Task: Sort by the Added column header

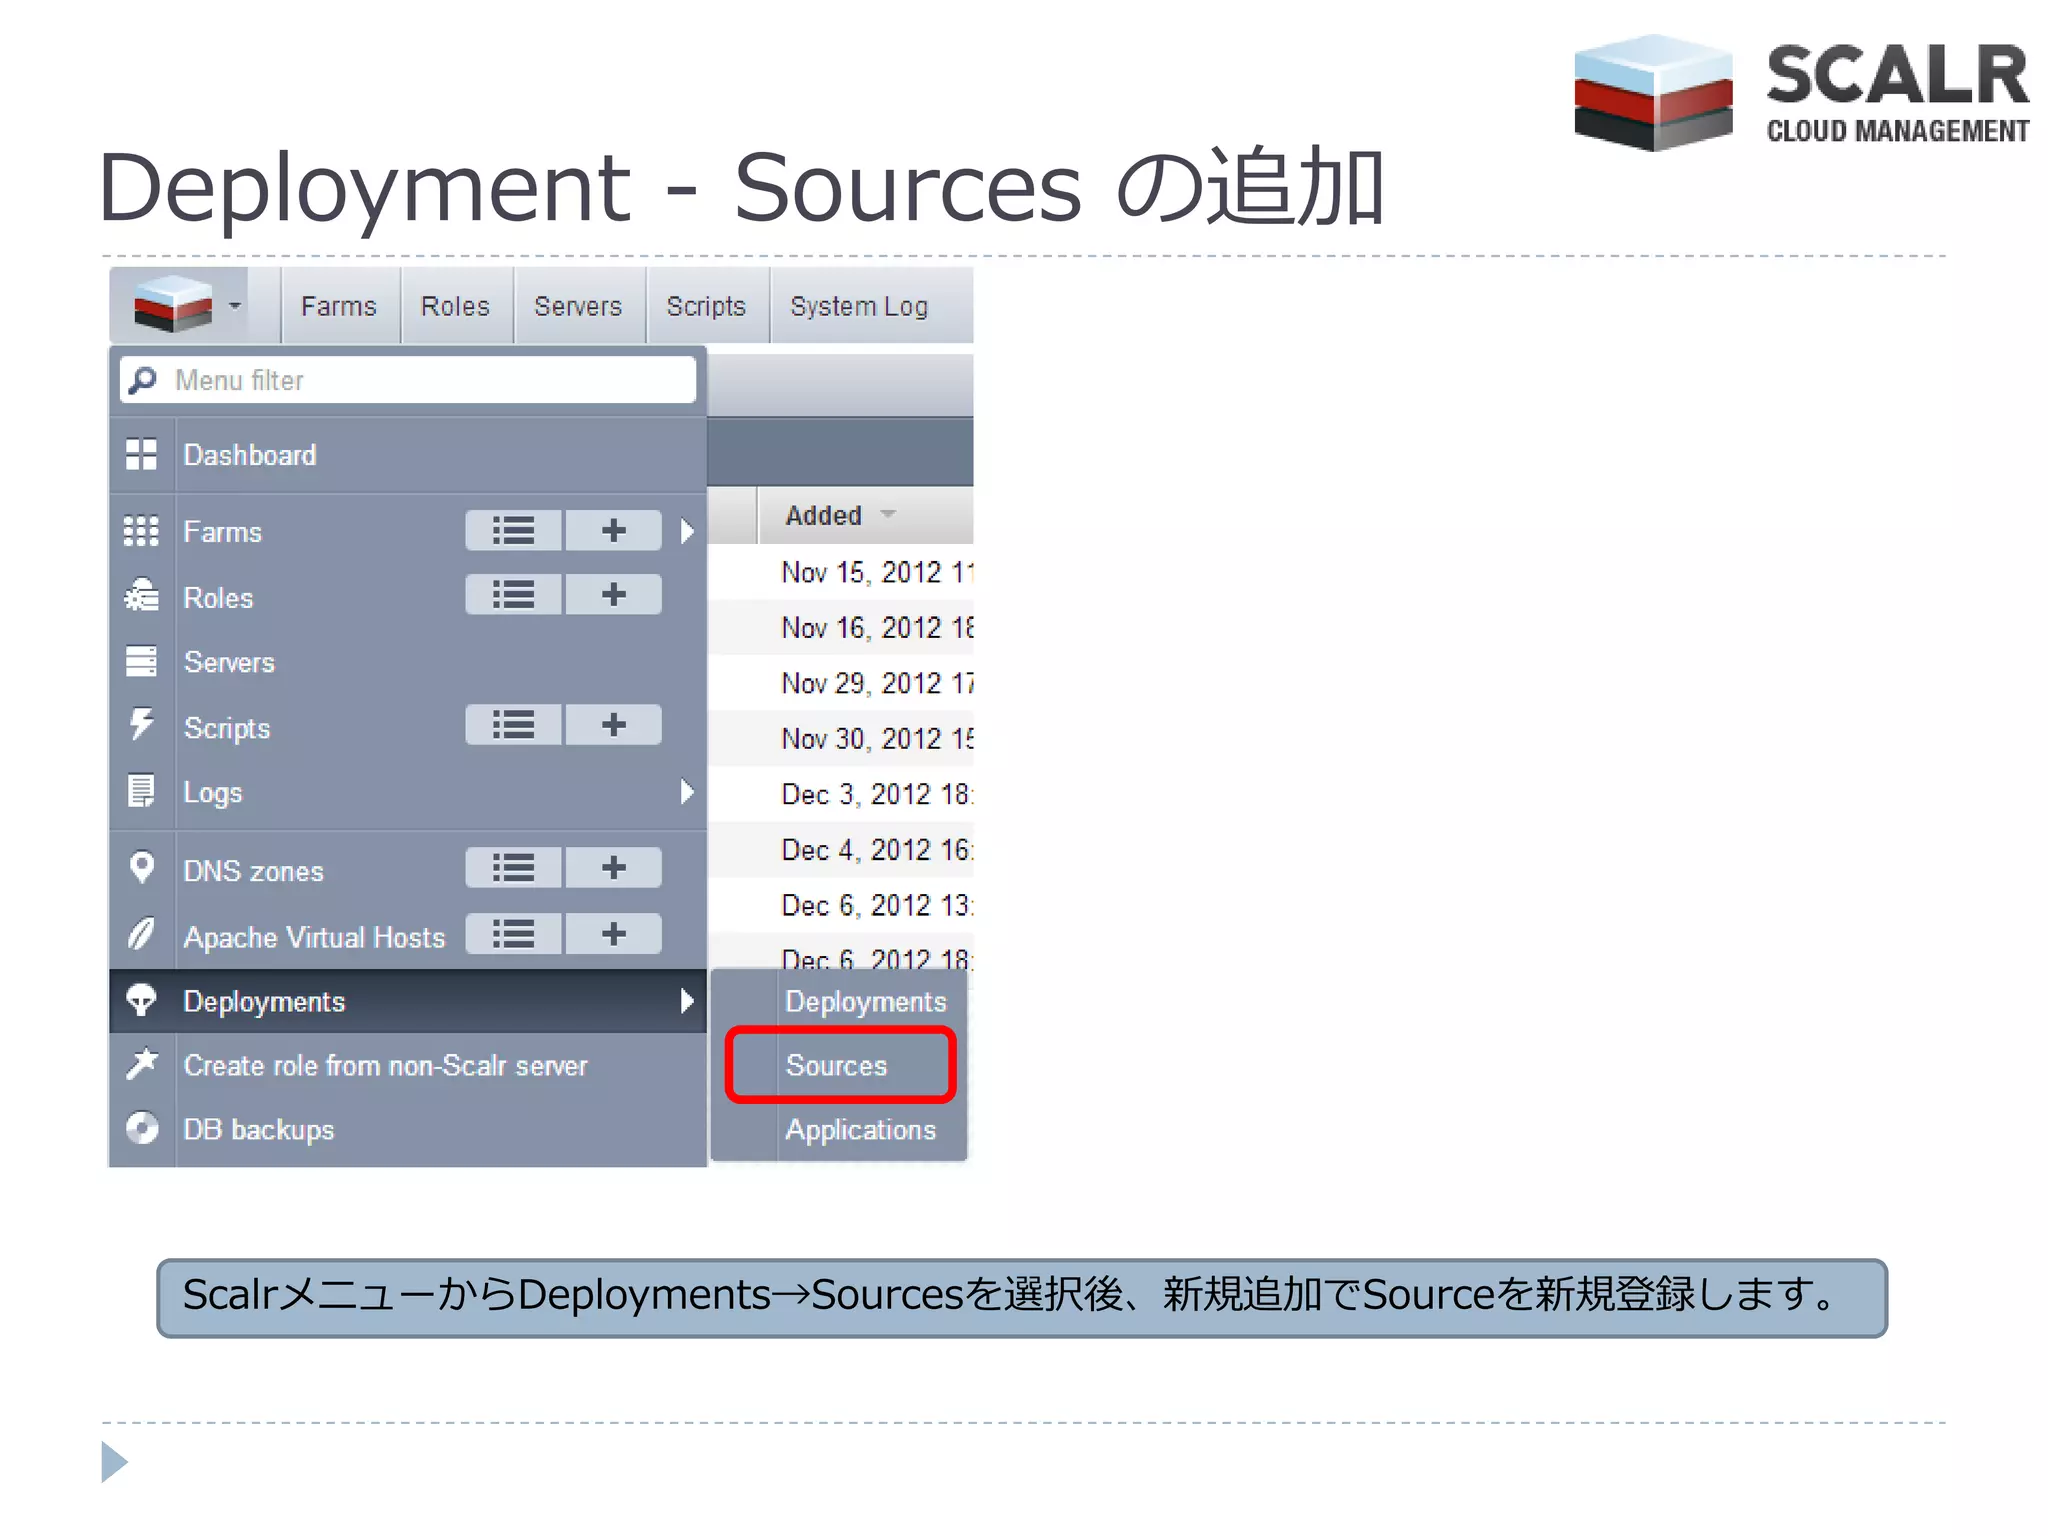Action: pyautogui.click(x=865, y=515)
